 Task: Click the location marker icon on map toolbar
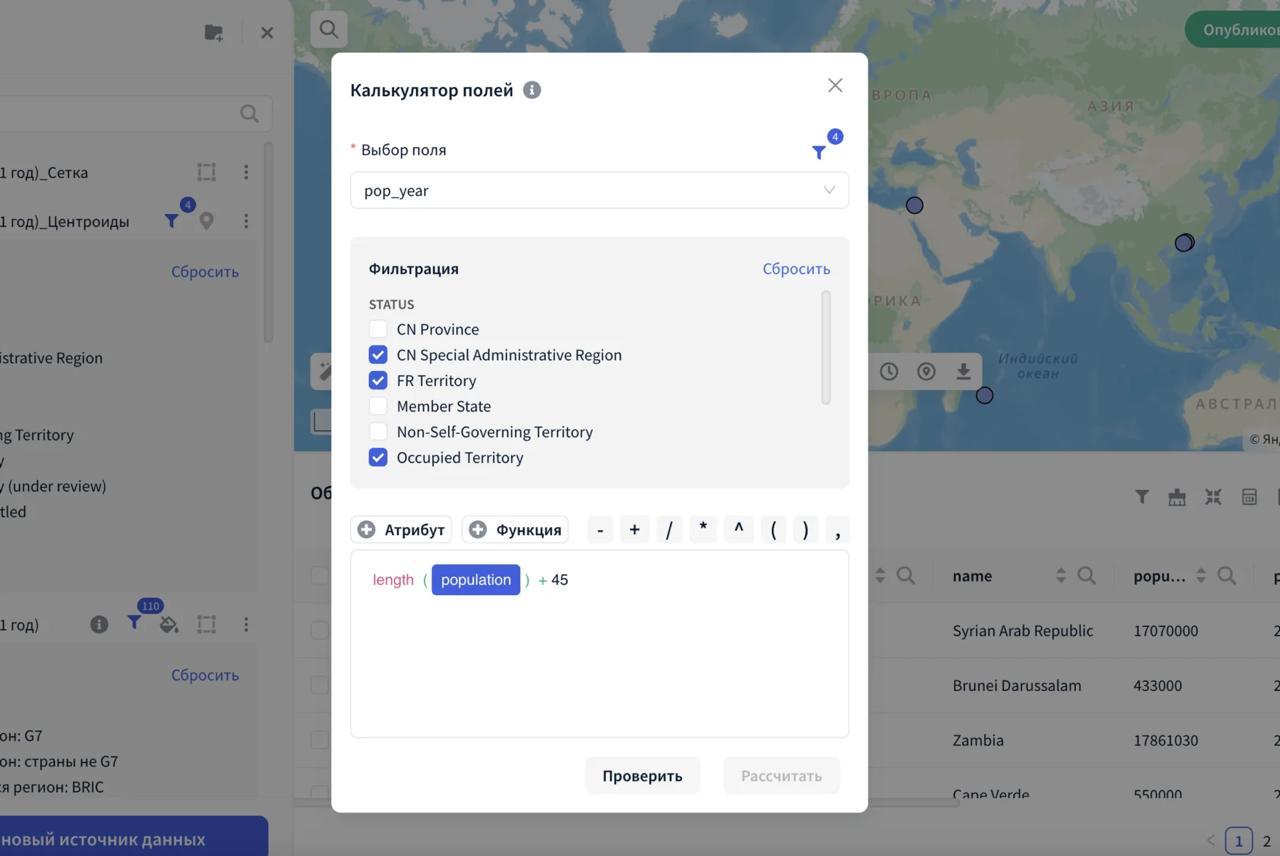927,372
